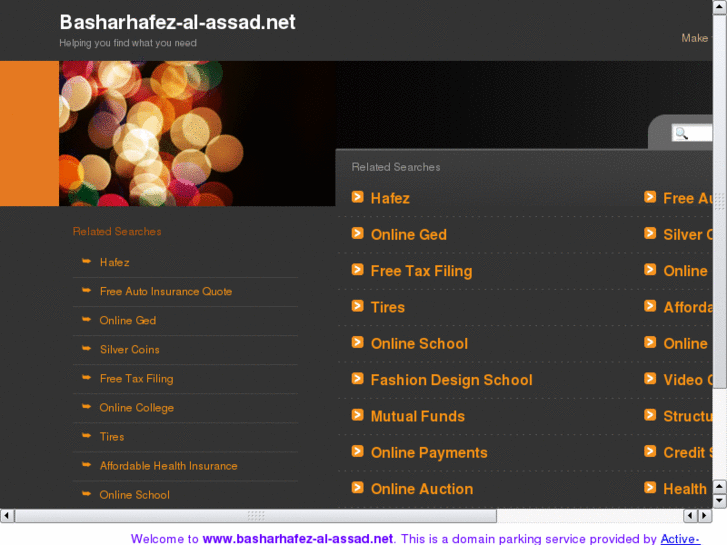Select Free Auto Insurance Quote in sidebar
Viewport: 727px width, 545px height.
pyautogui.click(x=166, y=291)
